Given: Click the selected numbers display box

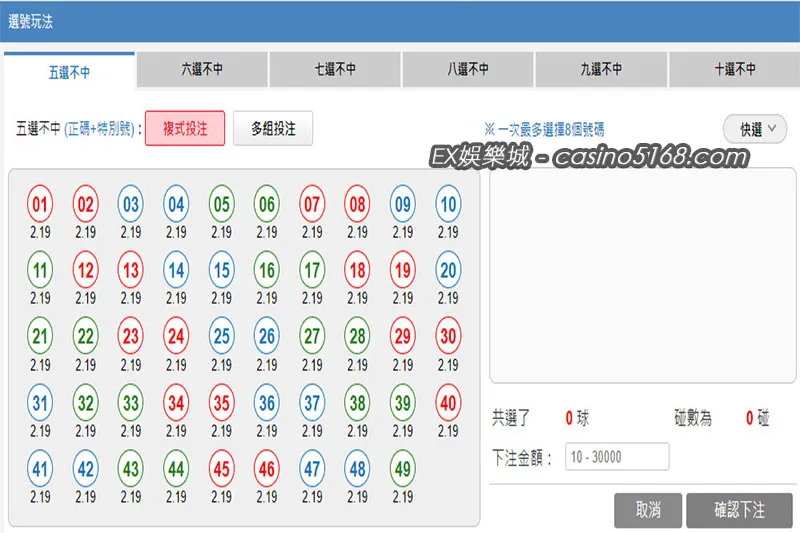Looking at the screenshot, I should (x=643, y=275).
